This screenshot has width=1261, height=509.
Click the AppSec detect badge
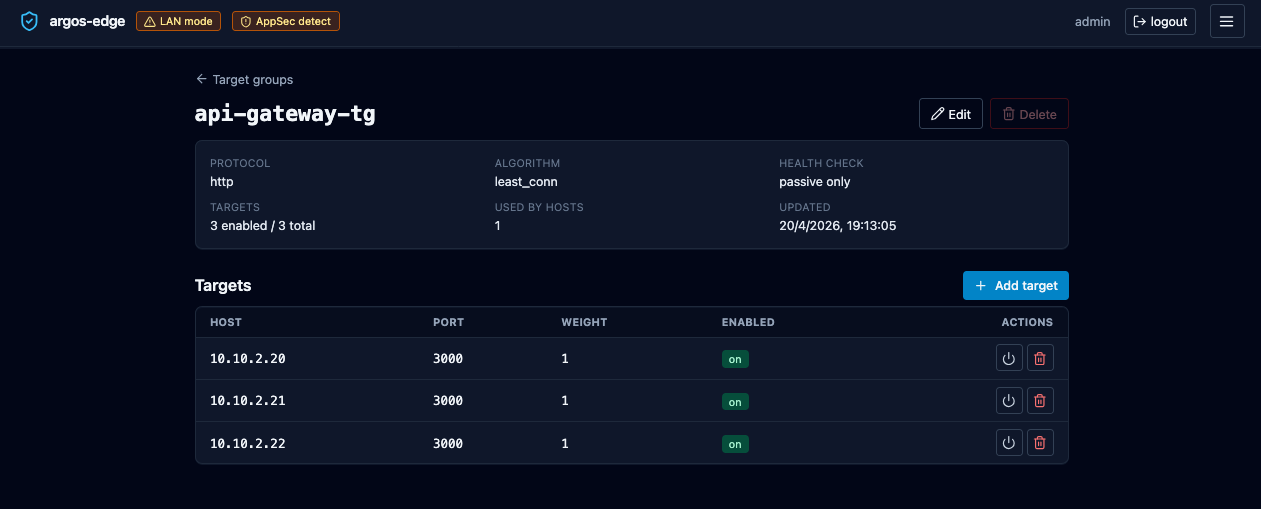coord(285,21)
